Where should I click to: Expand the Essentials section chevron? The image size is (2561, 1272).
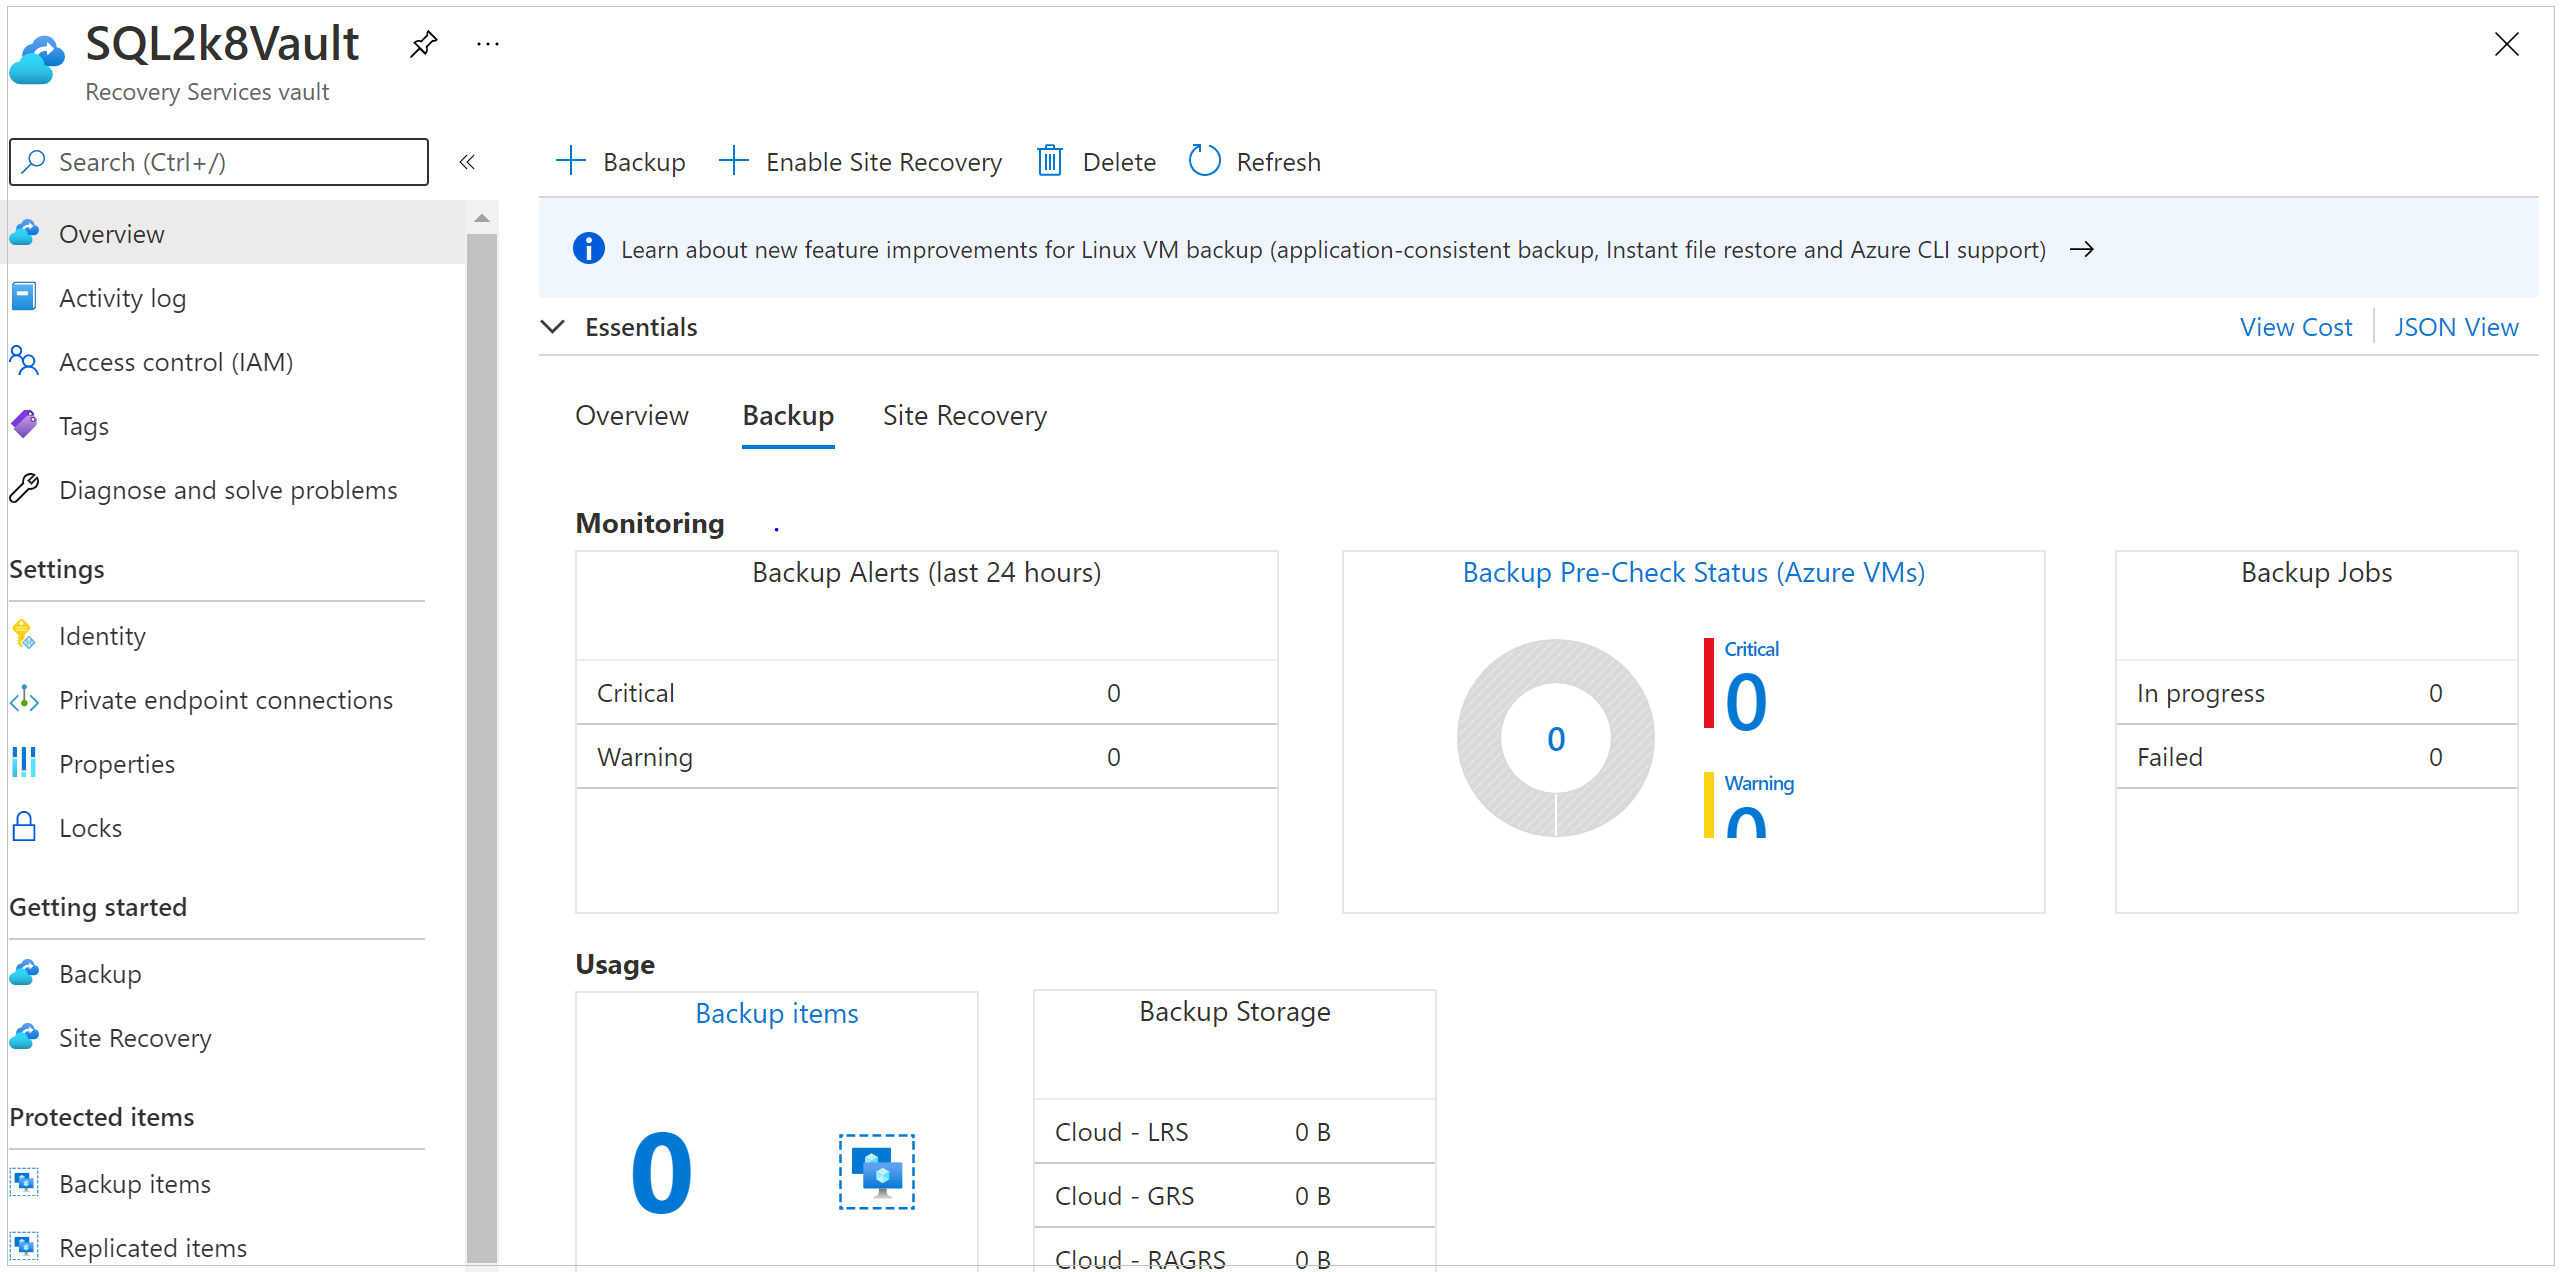pos(555,327)
